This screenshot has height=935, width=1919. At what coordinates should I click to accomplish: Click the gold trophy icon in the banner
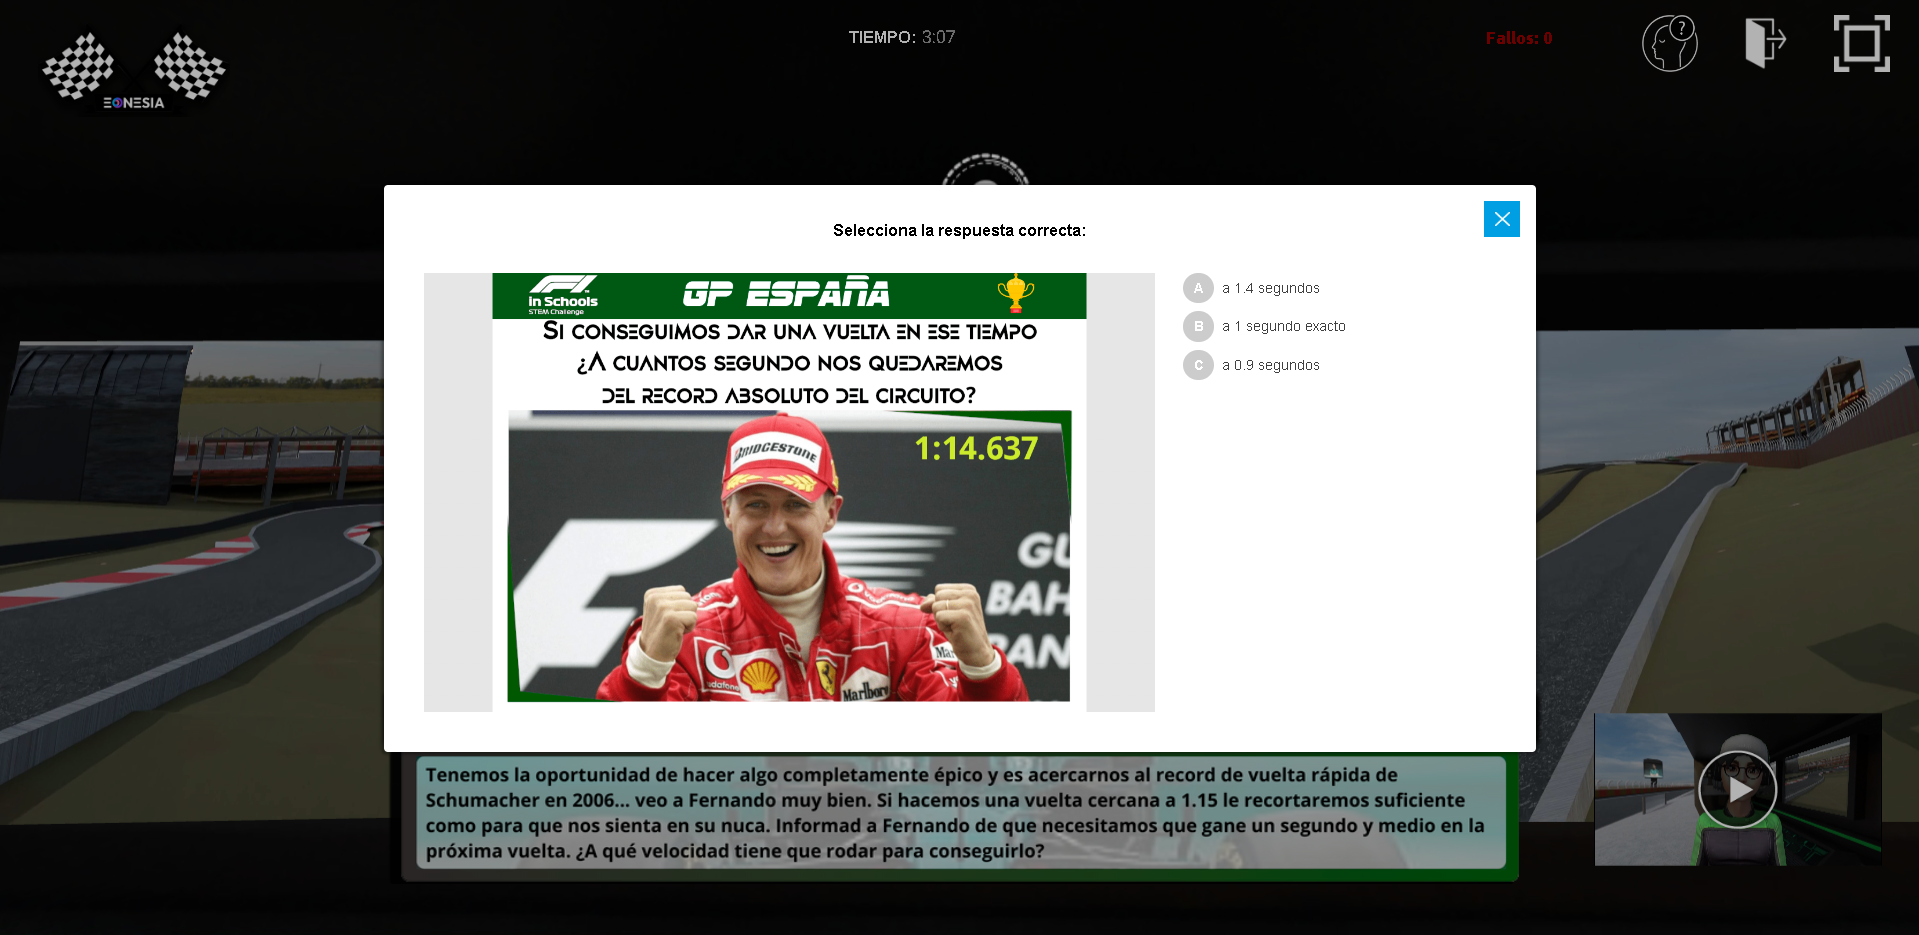1015,293
